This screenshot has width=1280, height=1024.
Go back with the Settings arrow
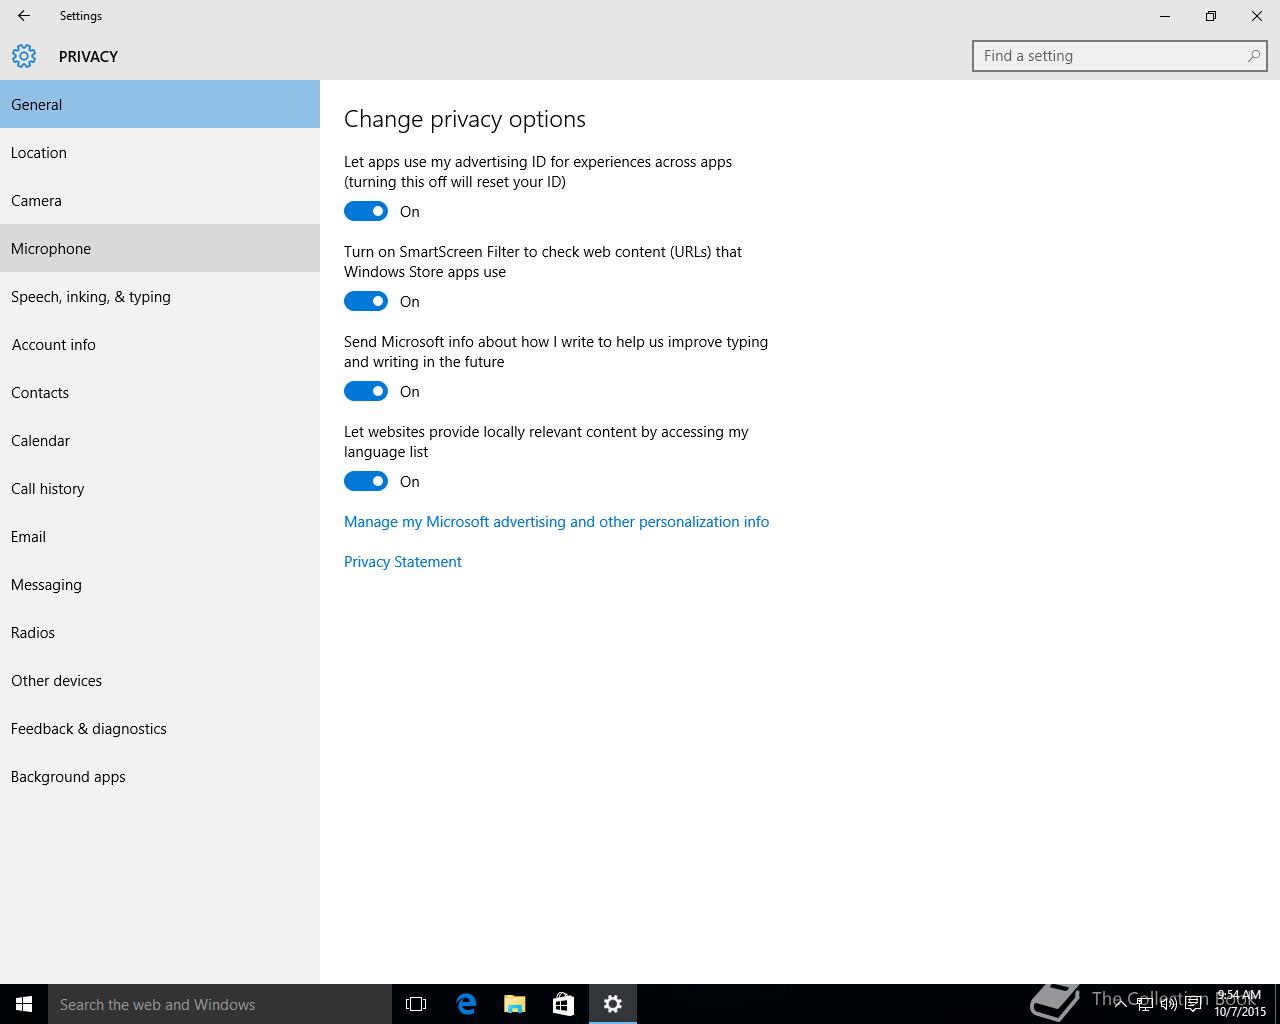24,16
